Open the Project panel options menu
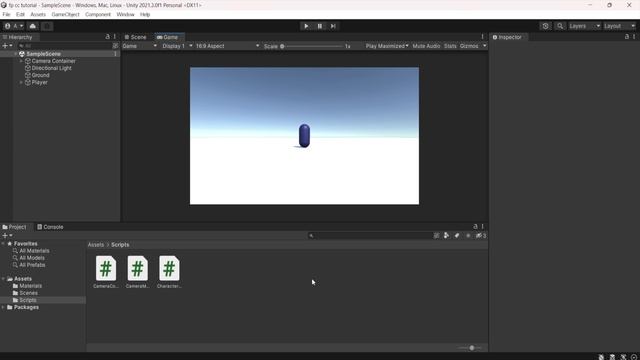Screen dimensions: 640x360 (x=482, y=227)
